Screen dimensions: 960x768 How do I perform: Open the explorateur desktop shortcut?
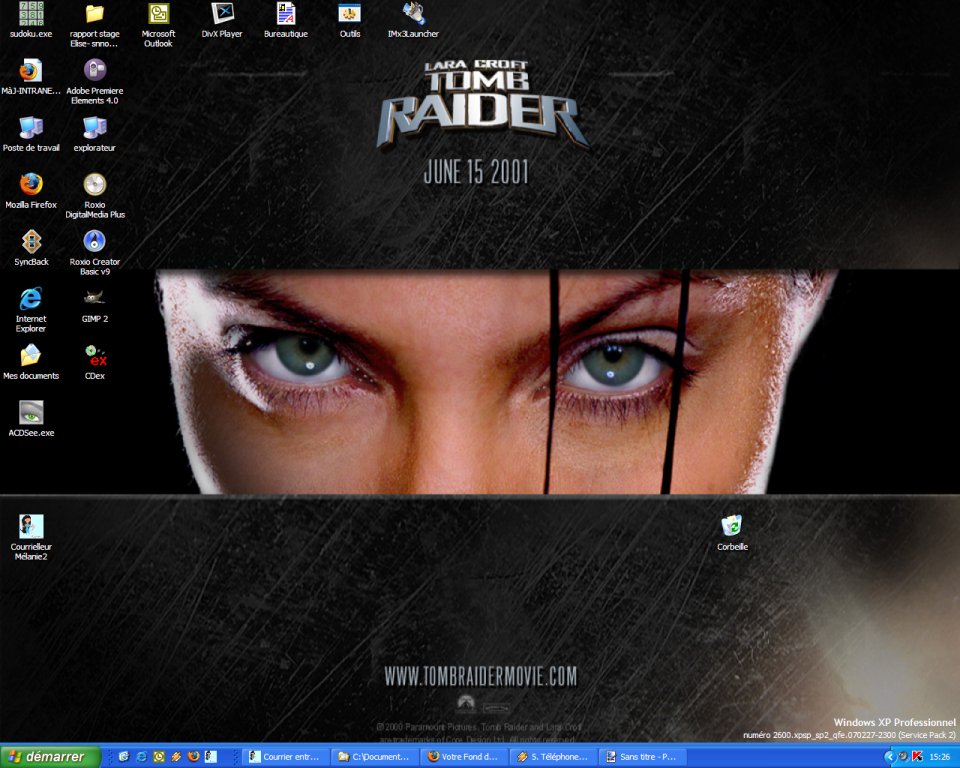click(94, 134)
